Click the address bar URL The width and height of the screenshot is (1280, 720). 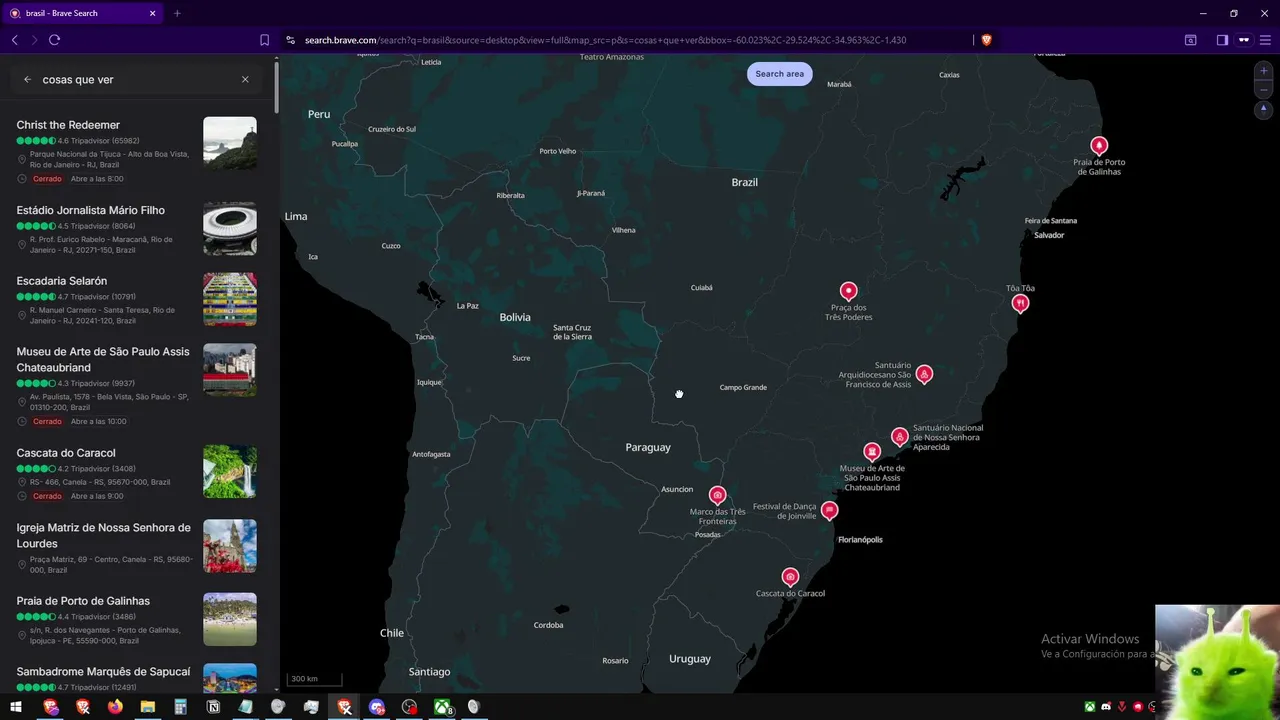click(605, 40)
